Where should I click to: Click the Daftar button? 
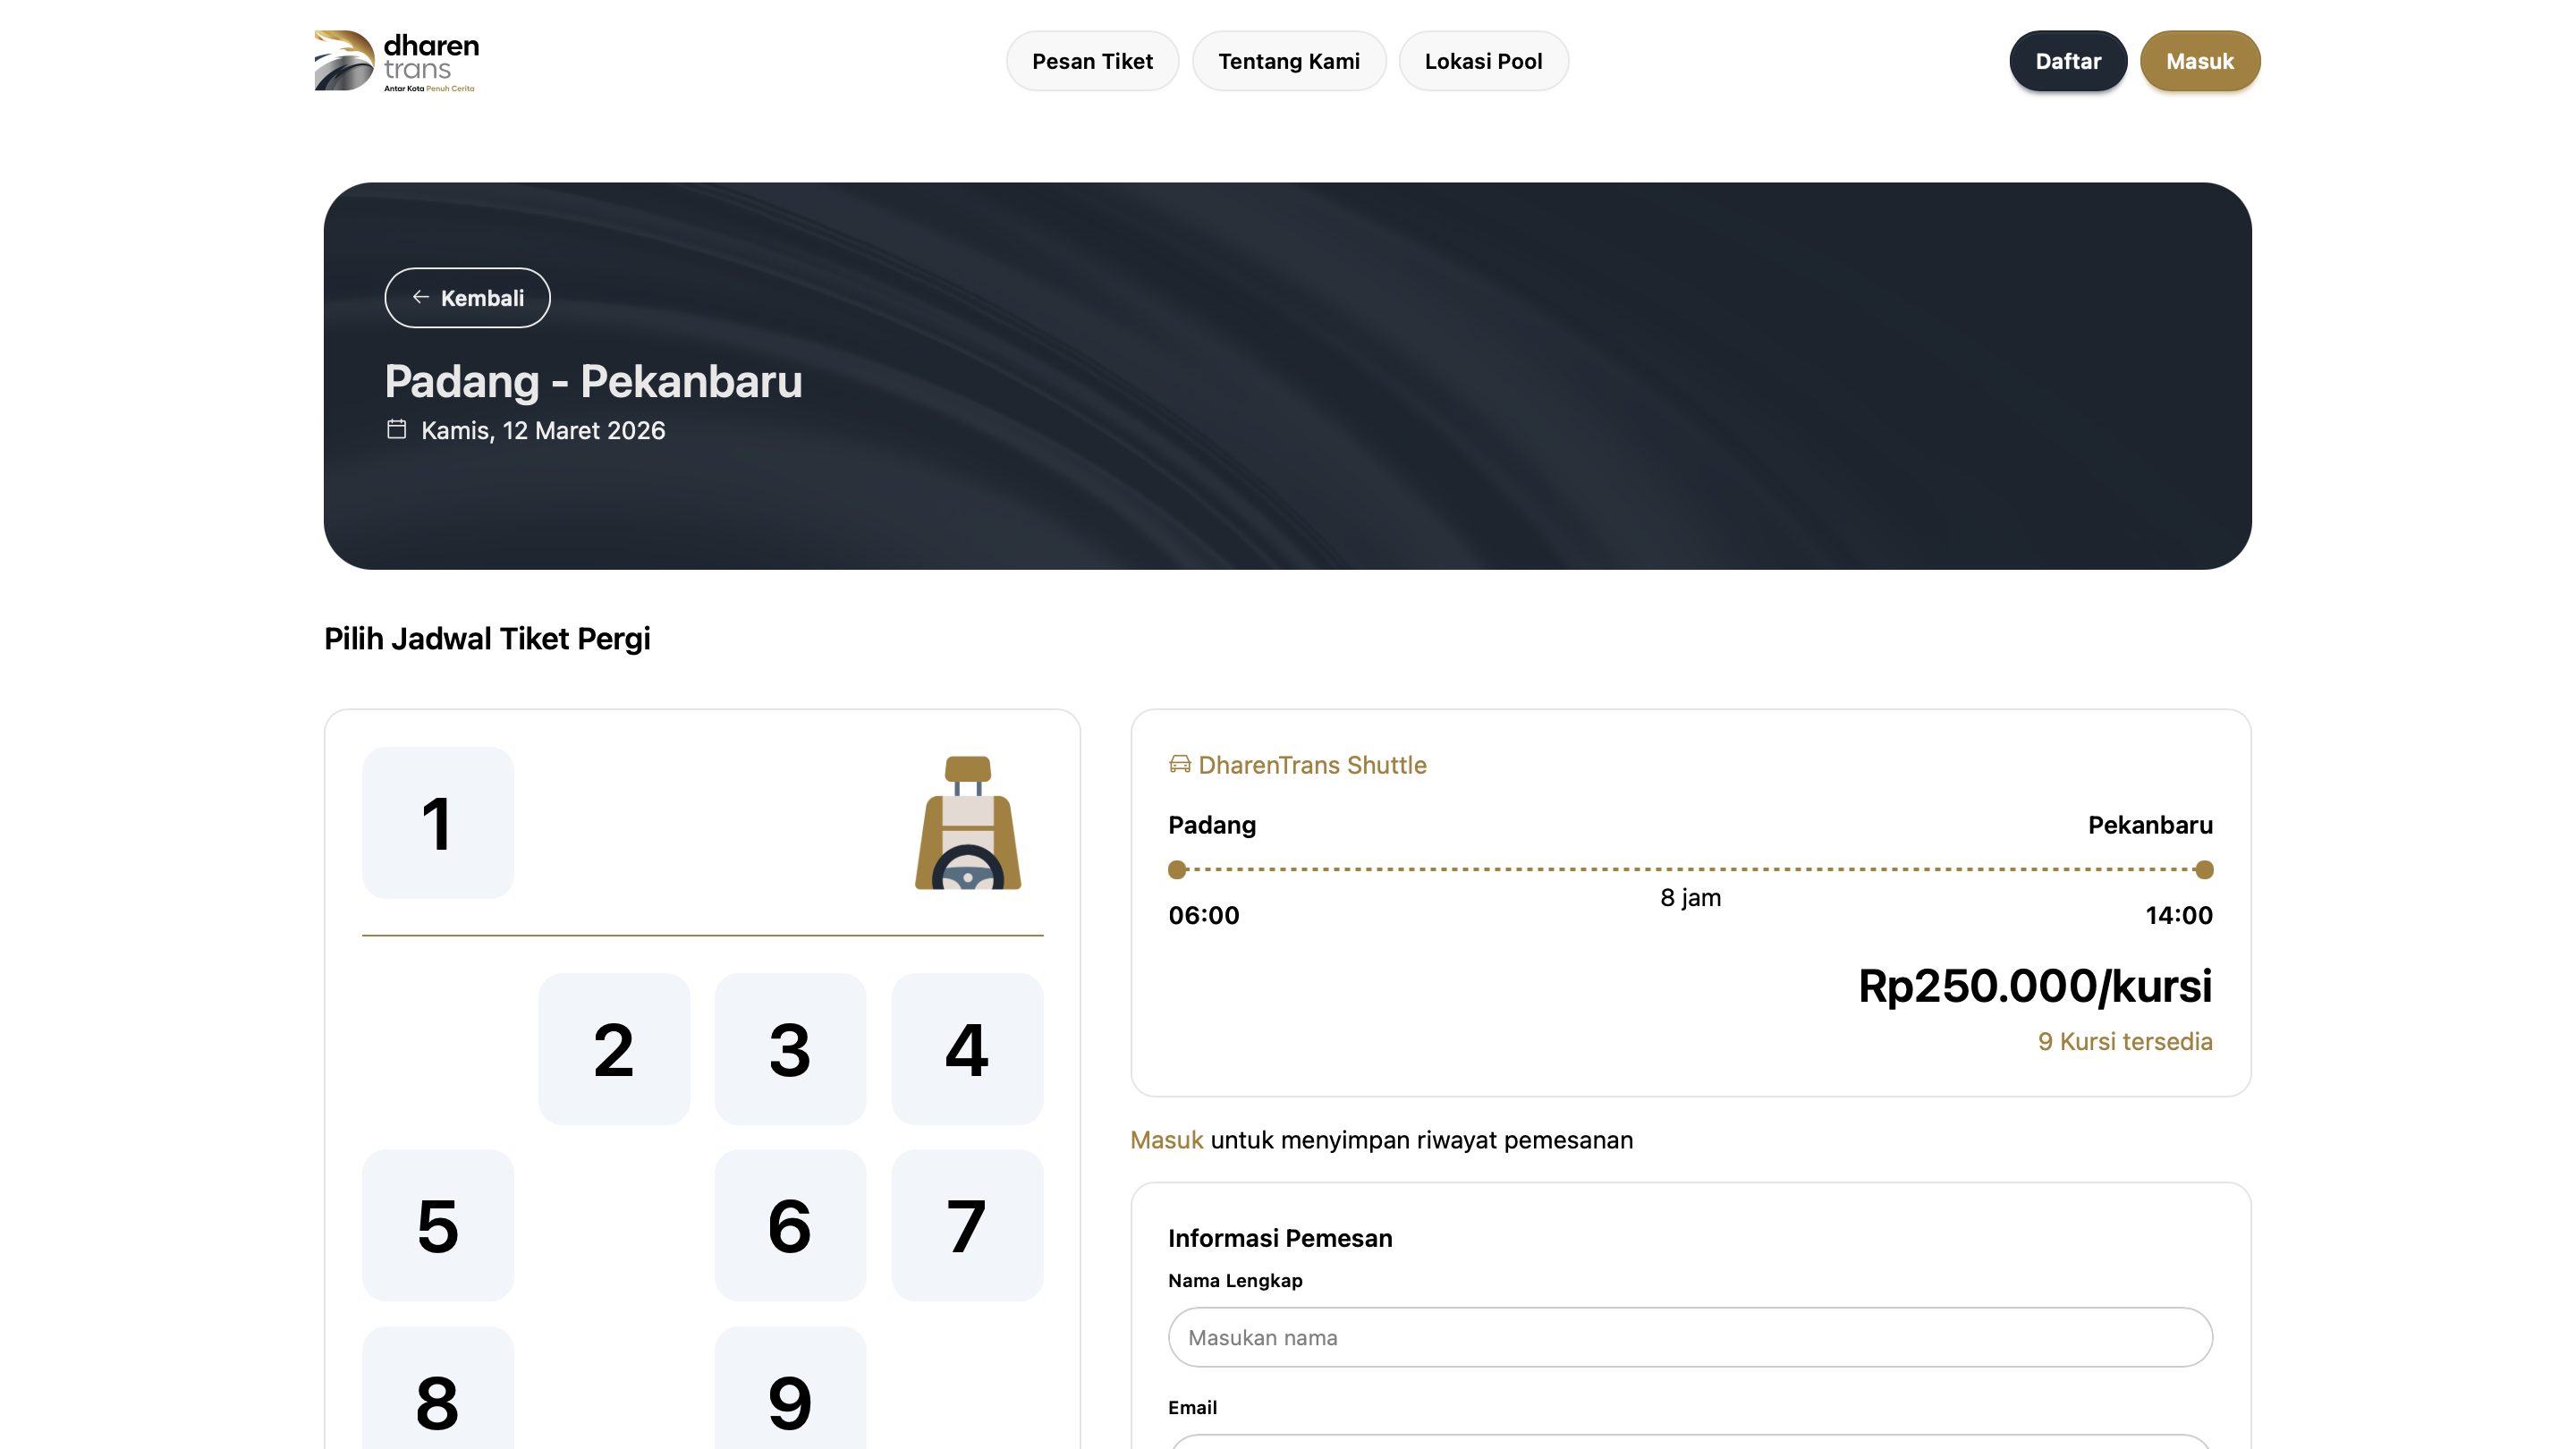[2067, 61]
